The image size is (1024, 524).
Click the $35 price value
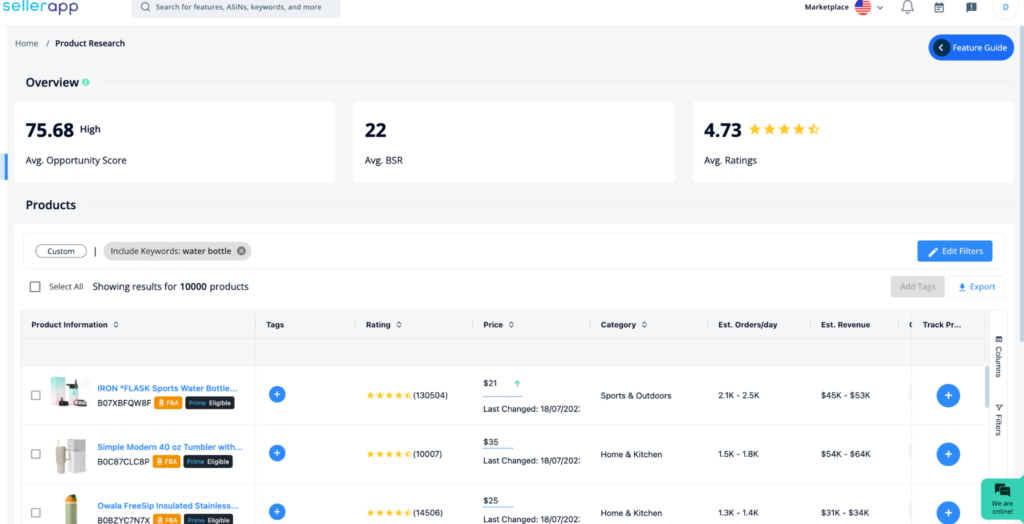pyautogui.click(x=491, y=442)
